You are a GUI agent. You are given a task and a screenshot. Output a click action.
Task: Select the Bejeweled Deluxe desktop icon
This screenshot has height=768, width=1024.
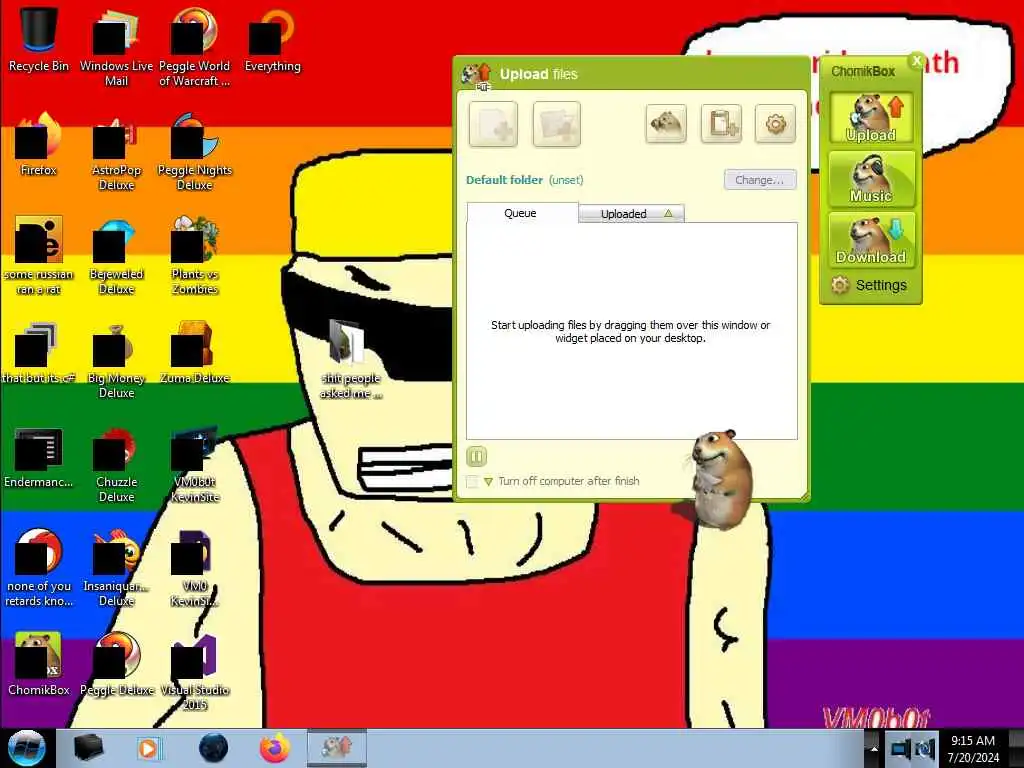[x=116, y=256]
